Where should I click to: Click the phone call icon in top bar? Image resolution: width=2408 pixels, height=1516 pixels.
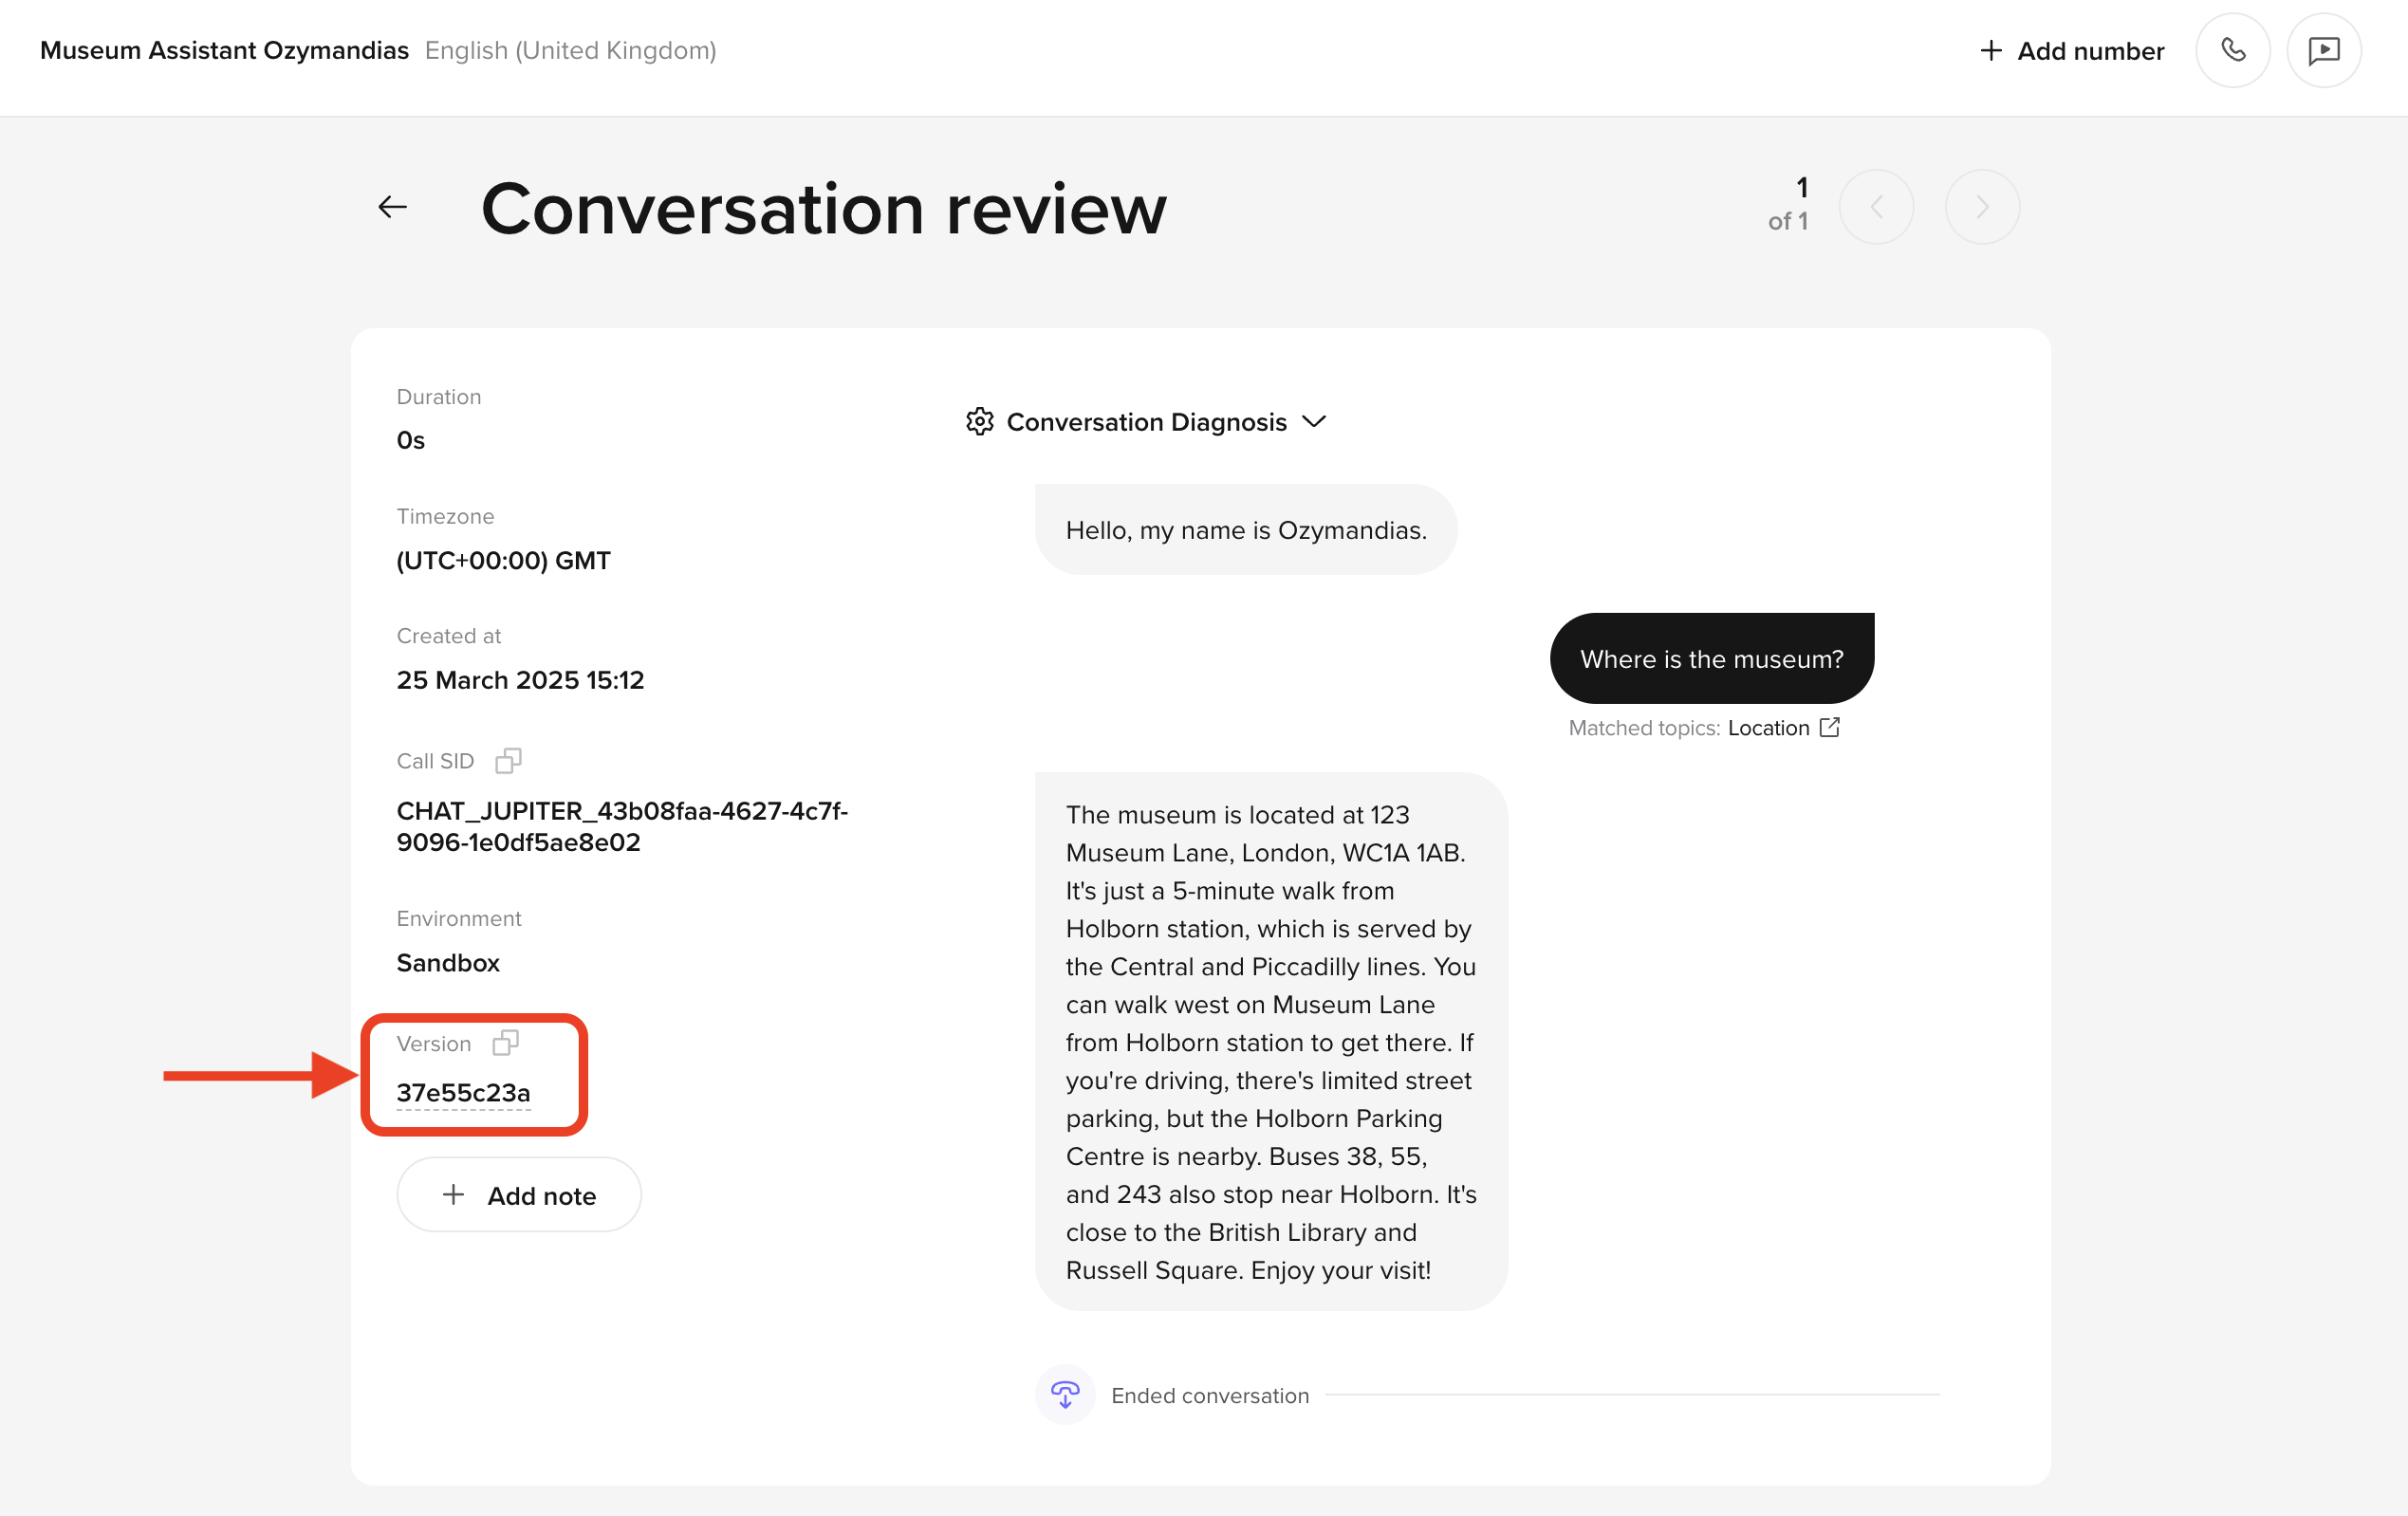pos(2233,49)
